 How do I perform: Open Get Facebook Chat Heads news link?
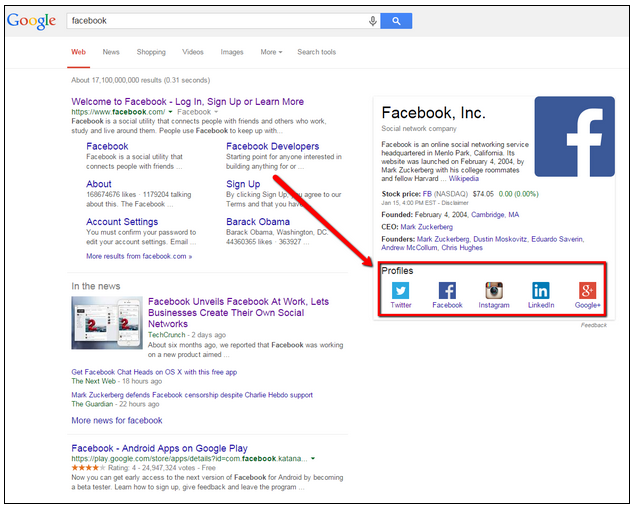pyautogui.click(x=154, y=372)
